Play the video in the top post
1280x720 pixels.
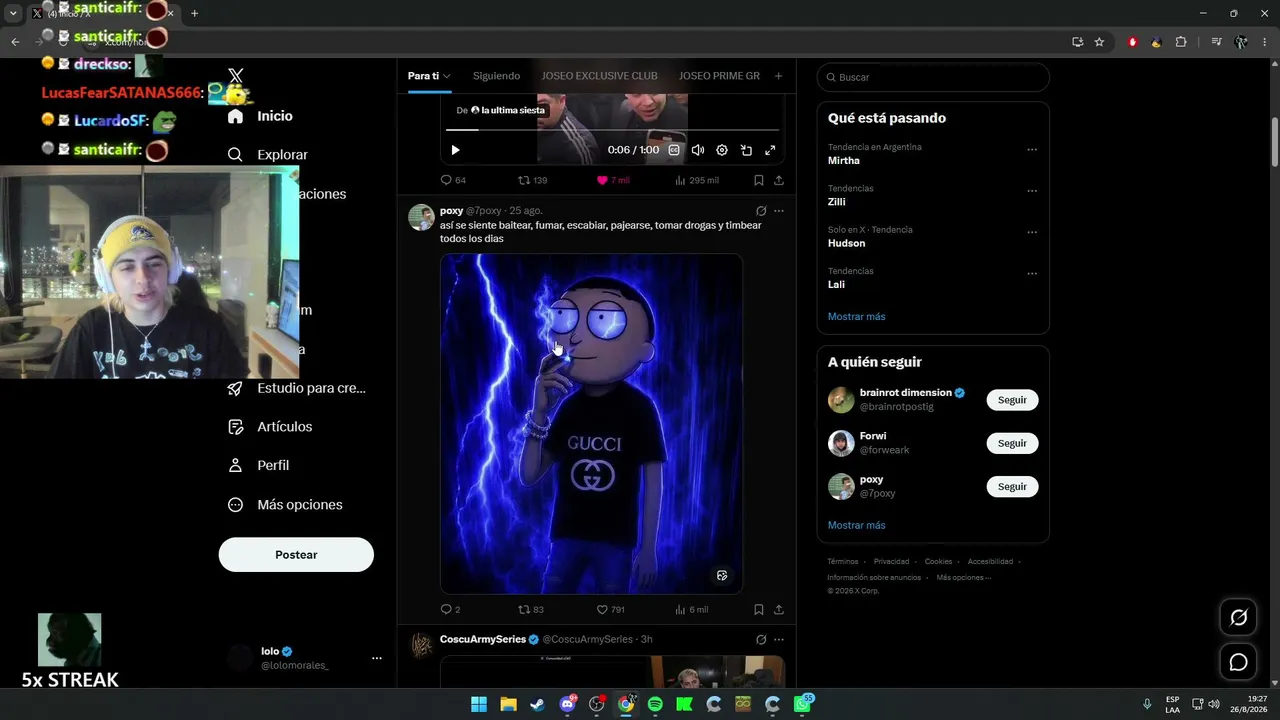click(455, 150)
